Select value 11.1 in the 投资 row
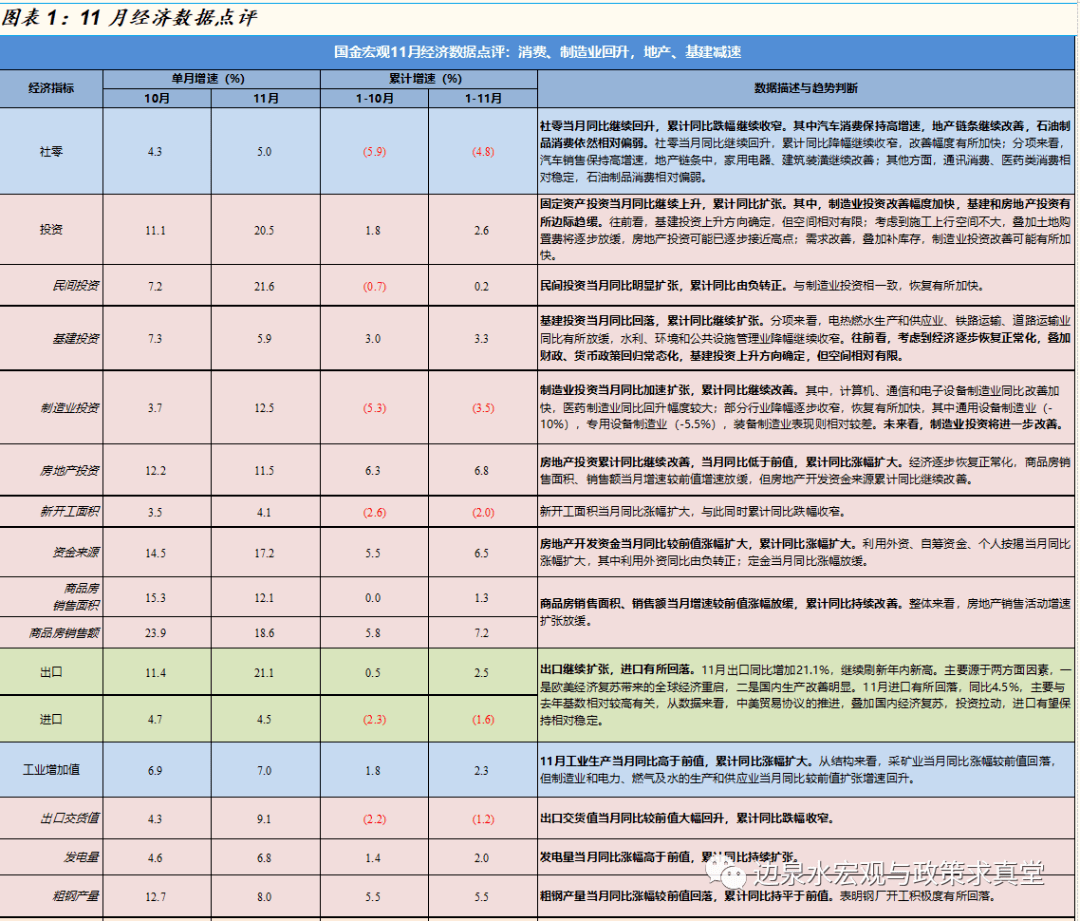 [156, 231]
